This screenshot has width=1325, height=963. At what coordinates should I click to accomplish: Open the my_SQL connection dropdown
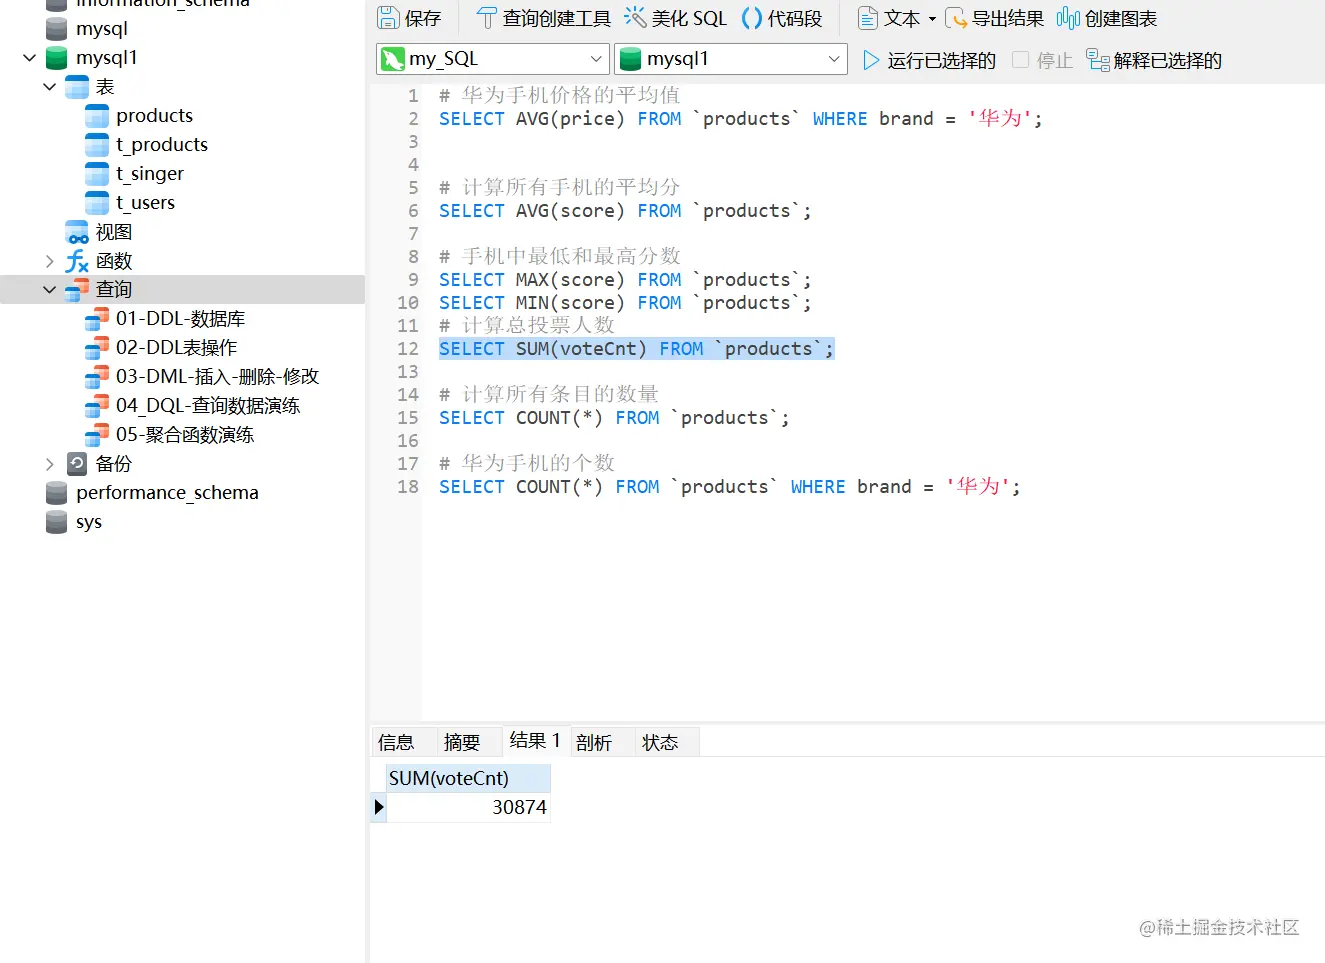(596, 59)
